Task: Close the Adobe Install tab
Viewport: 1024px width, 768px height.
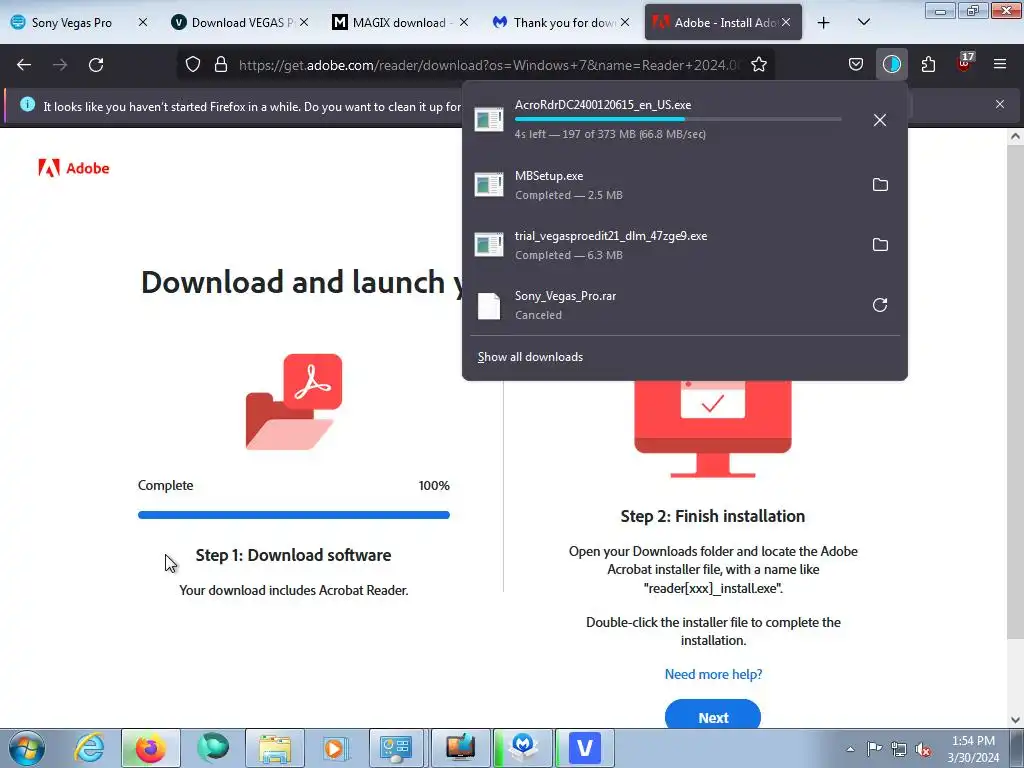Action: tap(786, 23)
